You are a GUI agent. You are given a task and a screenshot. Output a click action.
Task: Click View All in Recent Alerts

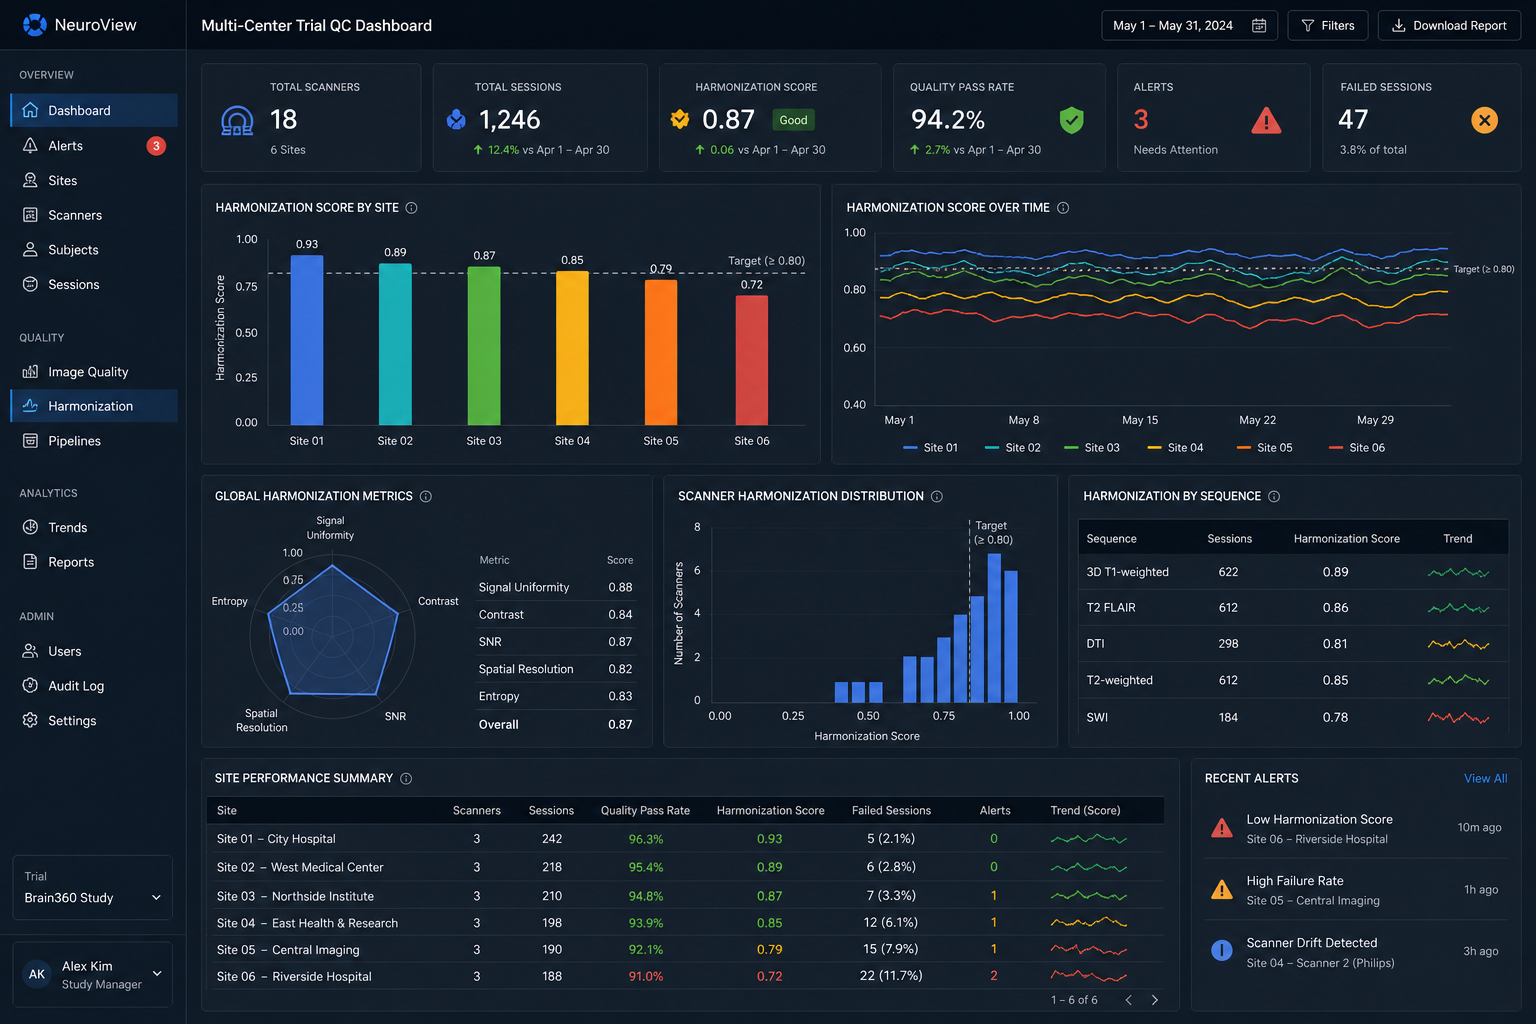click(1485, 778)
